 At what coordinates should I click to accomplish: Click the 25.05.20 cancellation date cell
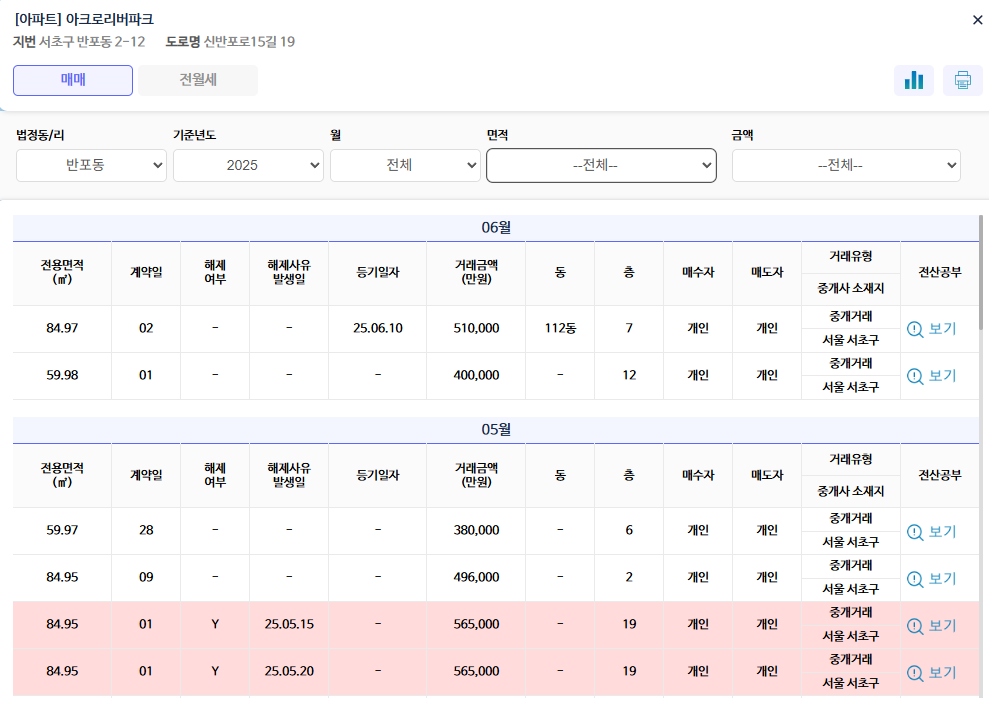(289, 671)
